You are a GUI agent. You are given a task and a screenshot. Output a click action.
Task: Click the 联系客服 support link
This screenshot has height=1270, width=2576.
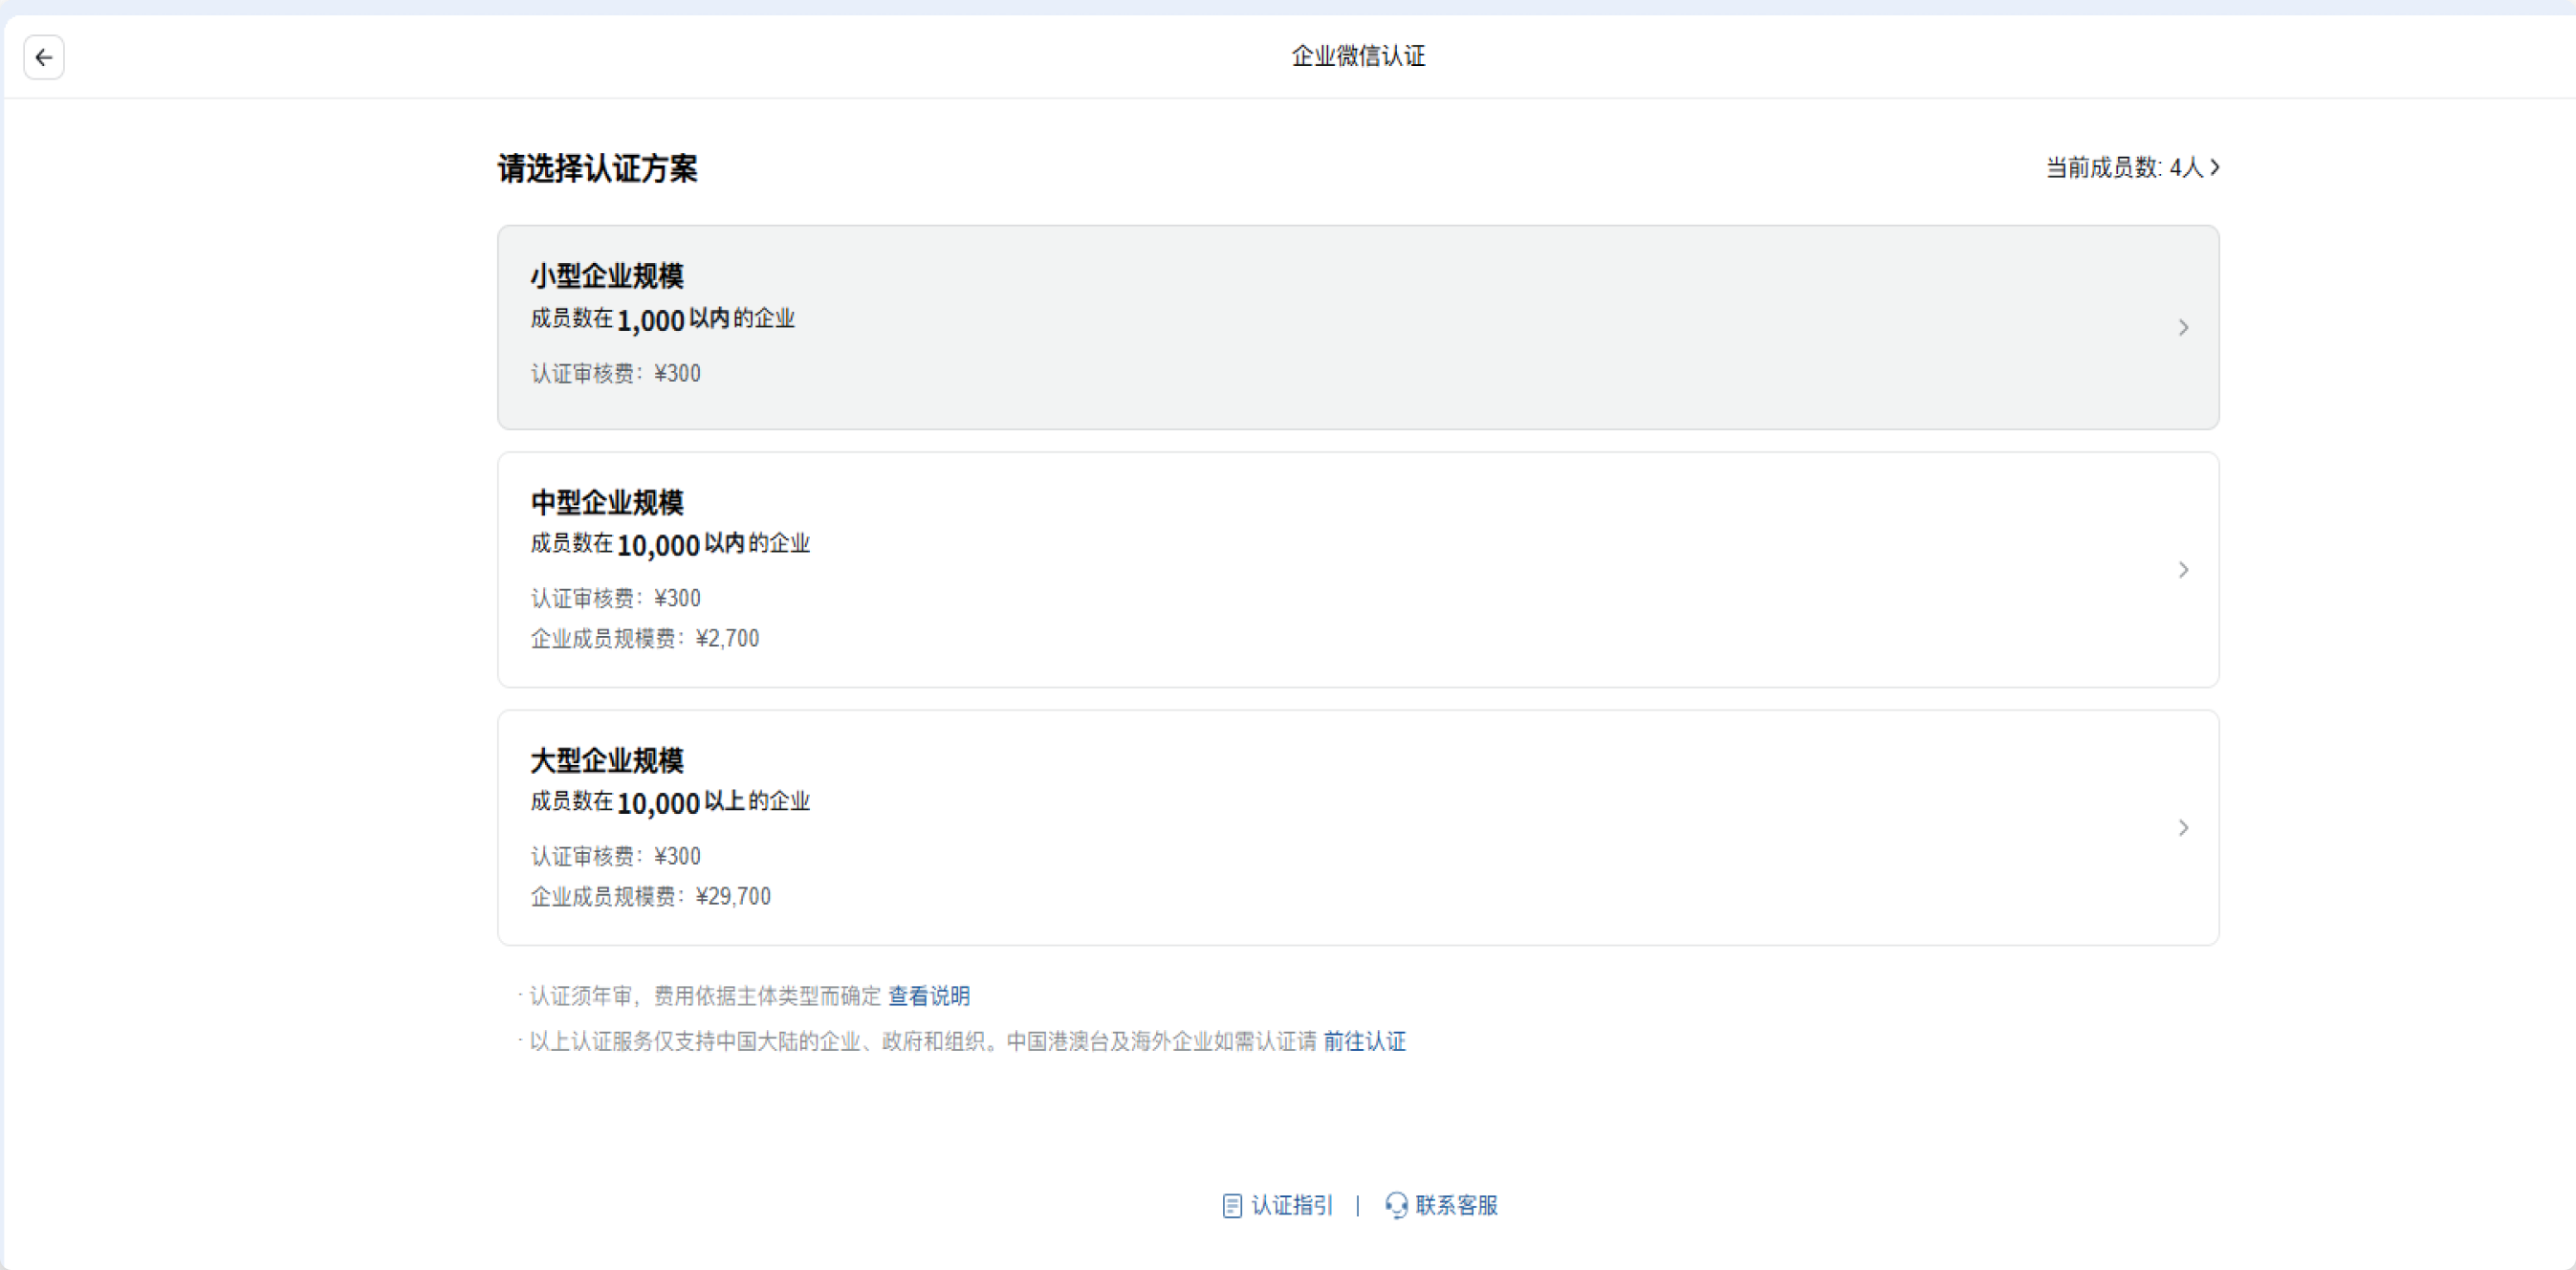pyautogui.click(x=1456, y=1206)
